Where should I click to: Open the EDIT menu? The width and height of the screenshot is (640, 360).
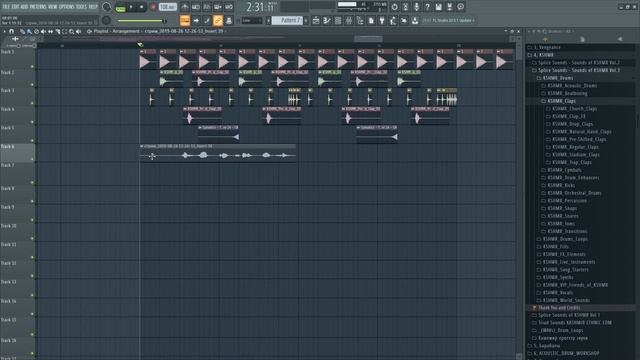point(15,7)
